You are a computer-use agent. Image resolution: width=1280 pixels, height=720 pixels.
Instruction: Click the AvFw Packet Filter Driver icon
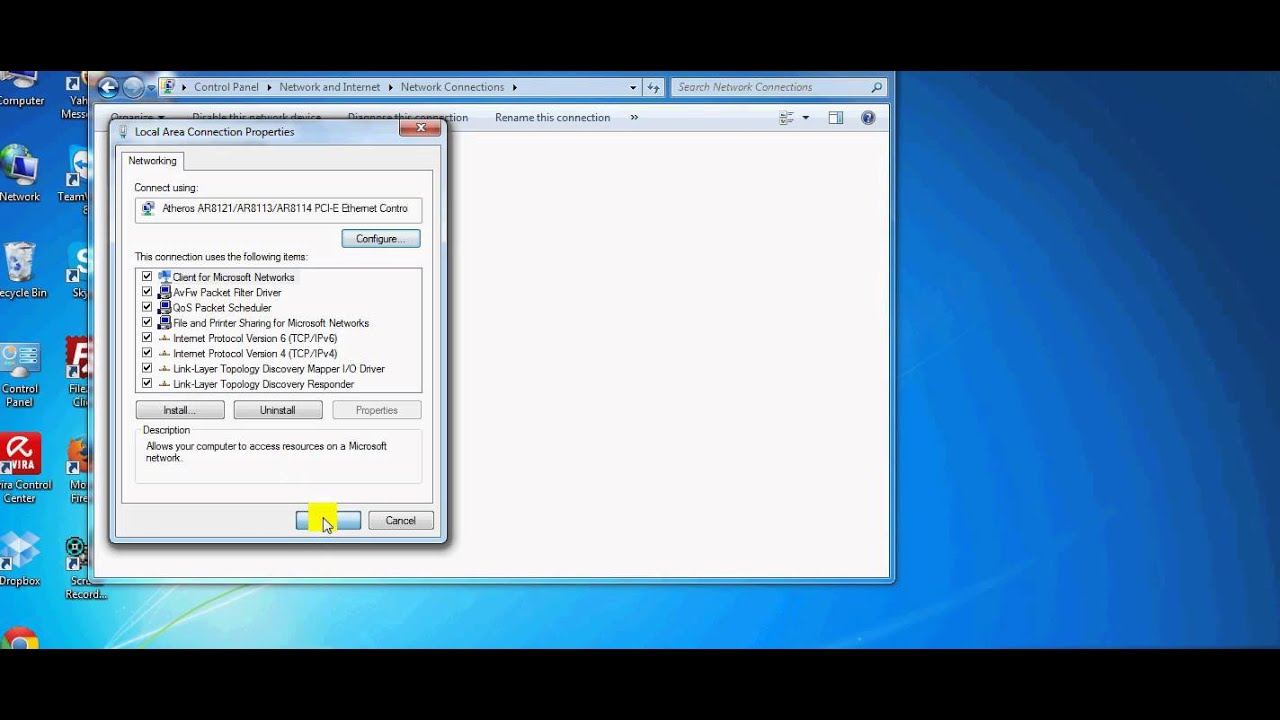click(164, 292)
